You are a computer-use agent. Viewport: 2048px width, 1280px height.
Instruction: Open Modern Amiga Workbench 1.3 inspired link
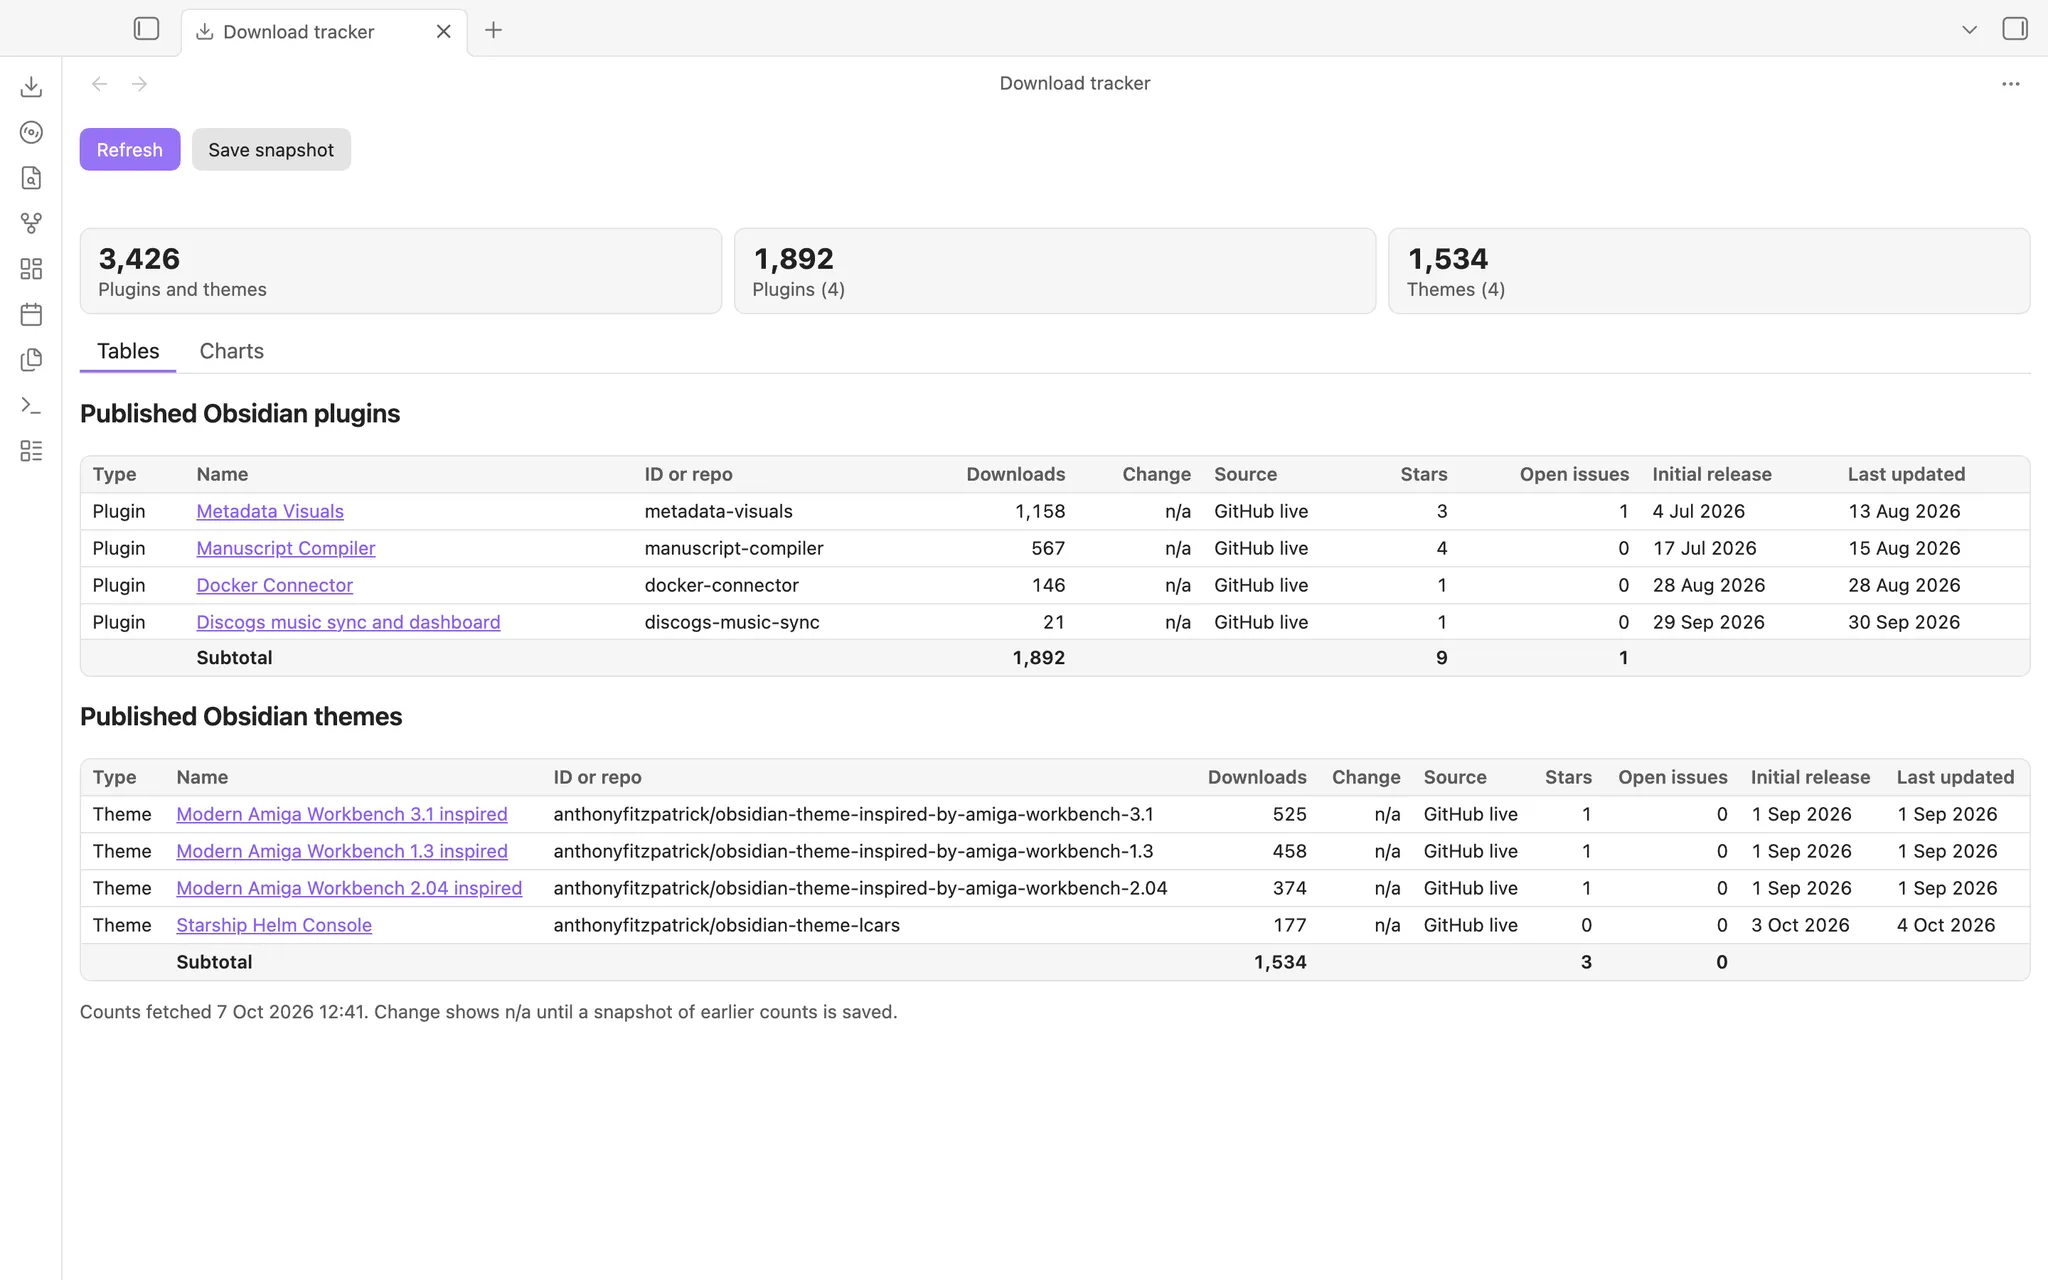342,851
